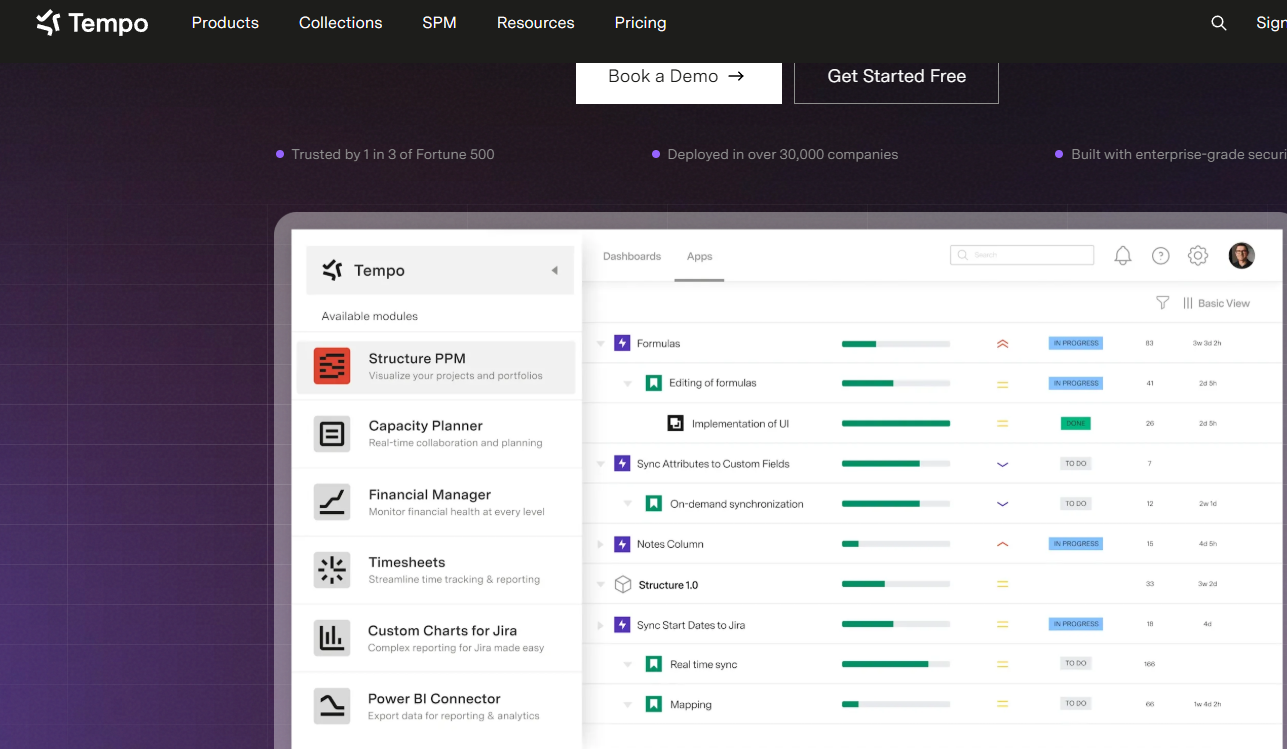Collapse the Structure 1.0 row
The image size is (1287, 749).
pos(601,585)
